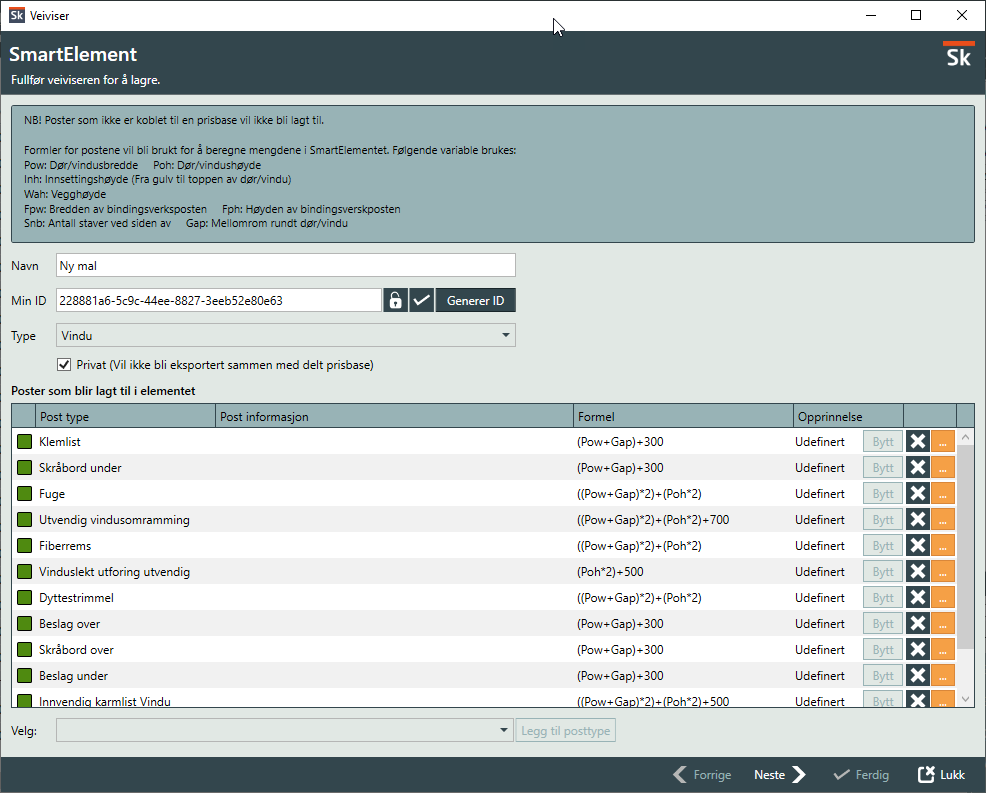Click green square beside Vinduslekt utforing utvendig
Viewport: 986px width, 793px height.
point(25,572)
